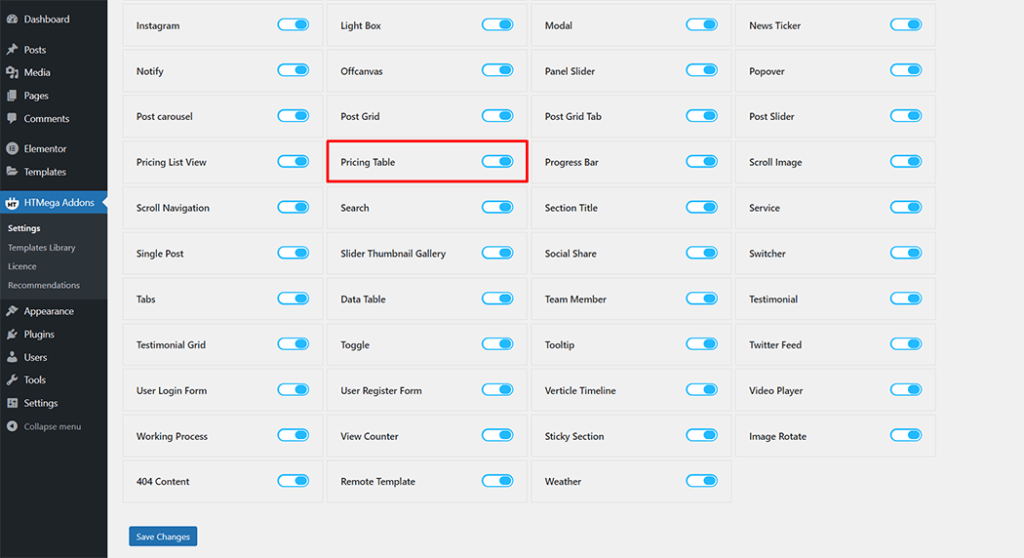Viewport: 1024px width, 558px height.
Task: Click the Pages icon in sidebar
Action: [x=12, y=95]
